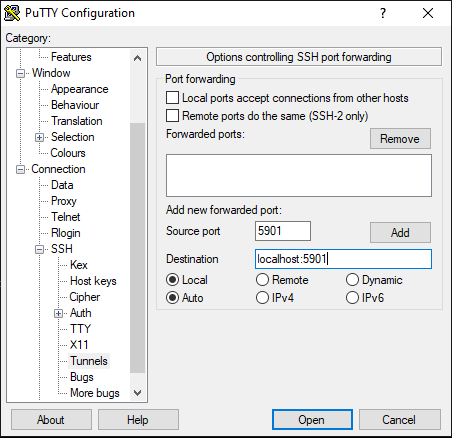The height and width of the screenshot is (438, 452).
Task: Open the X11 category
Action: tap(79, 345)
